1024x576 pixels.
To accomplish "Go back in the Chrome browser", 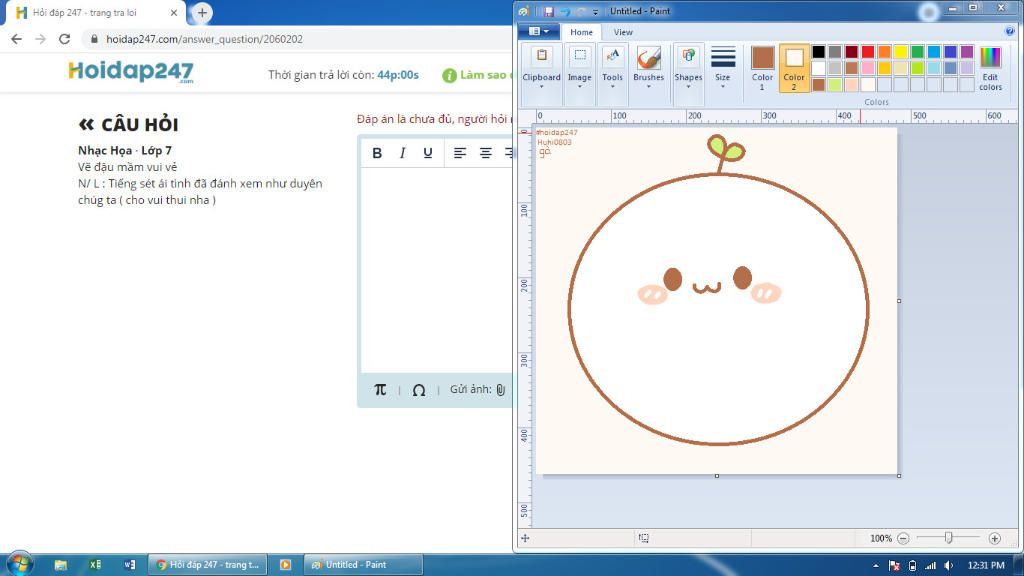I will pos(16,39).
